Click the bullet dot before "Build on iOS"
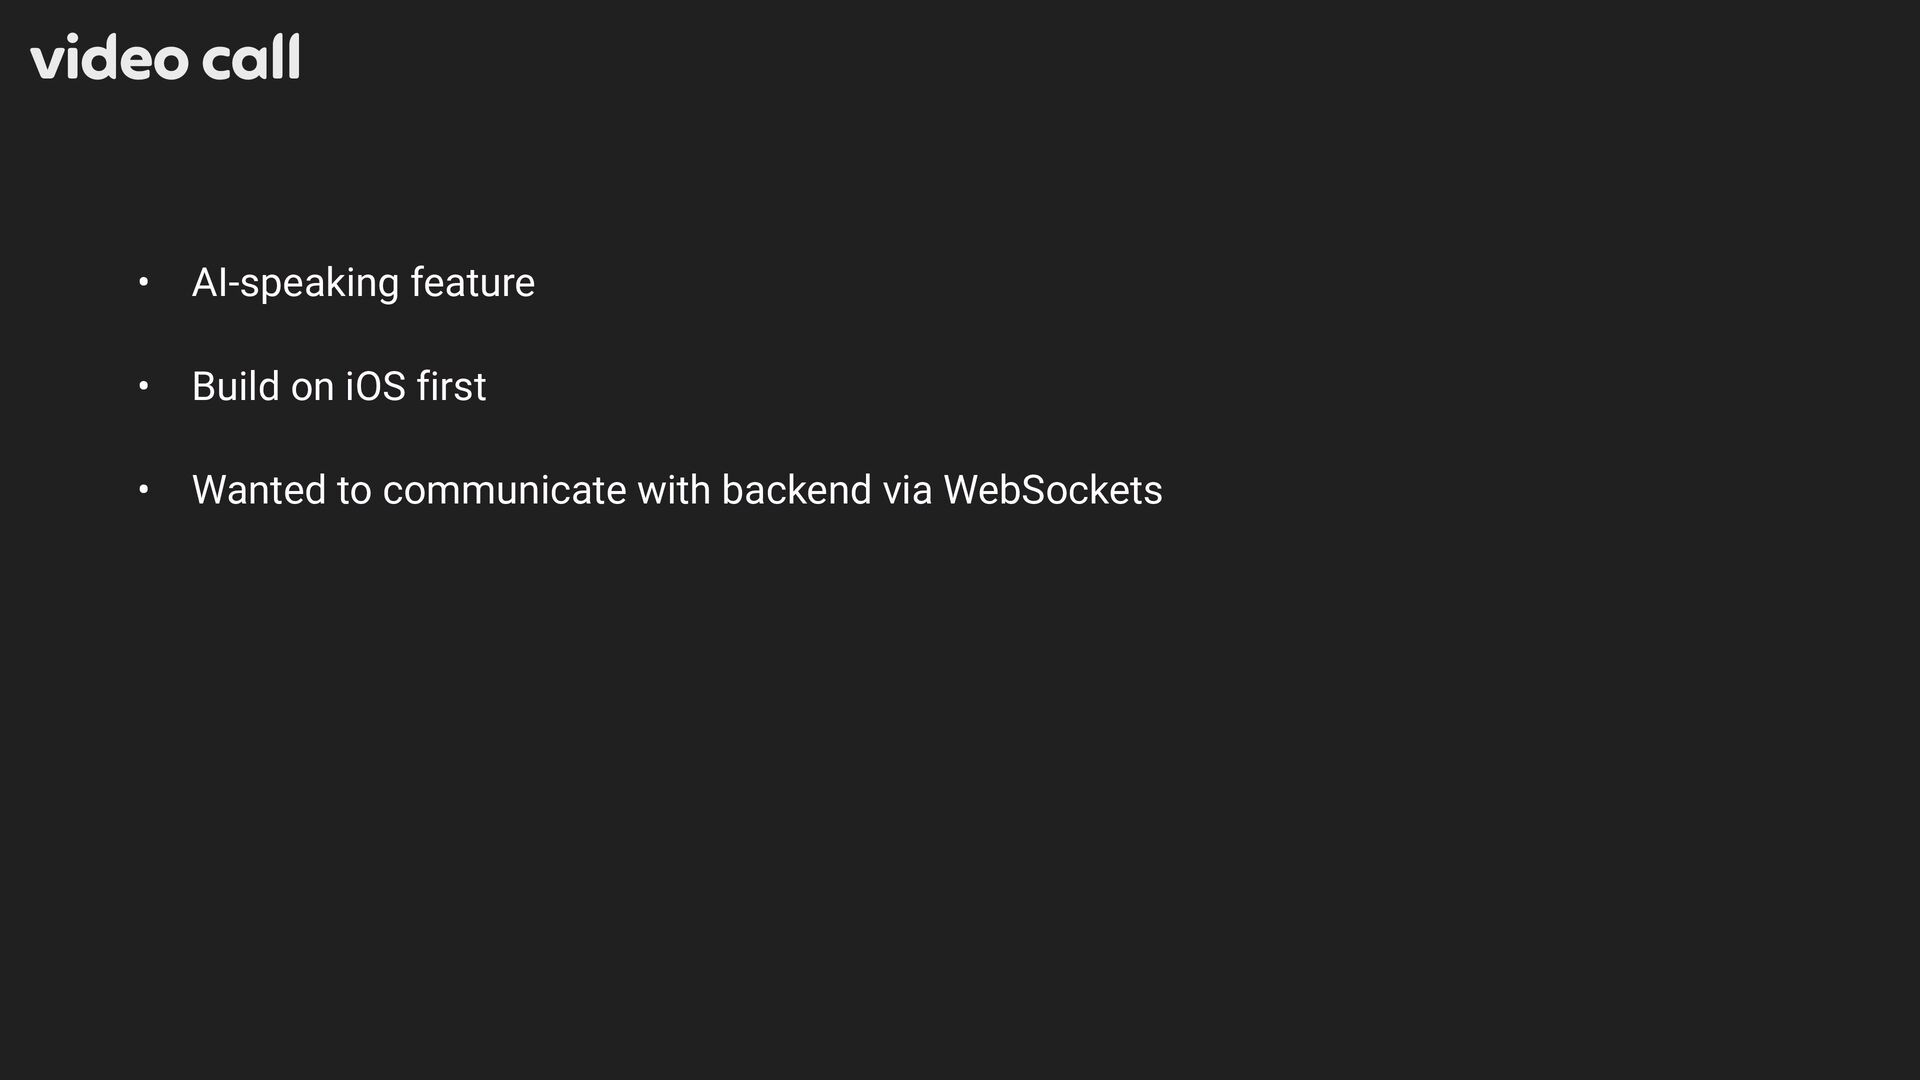This screenshot has height=1080, width=1920. pos(144,387)
